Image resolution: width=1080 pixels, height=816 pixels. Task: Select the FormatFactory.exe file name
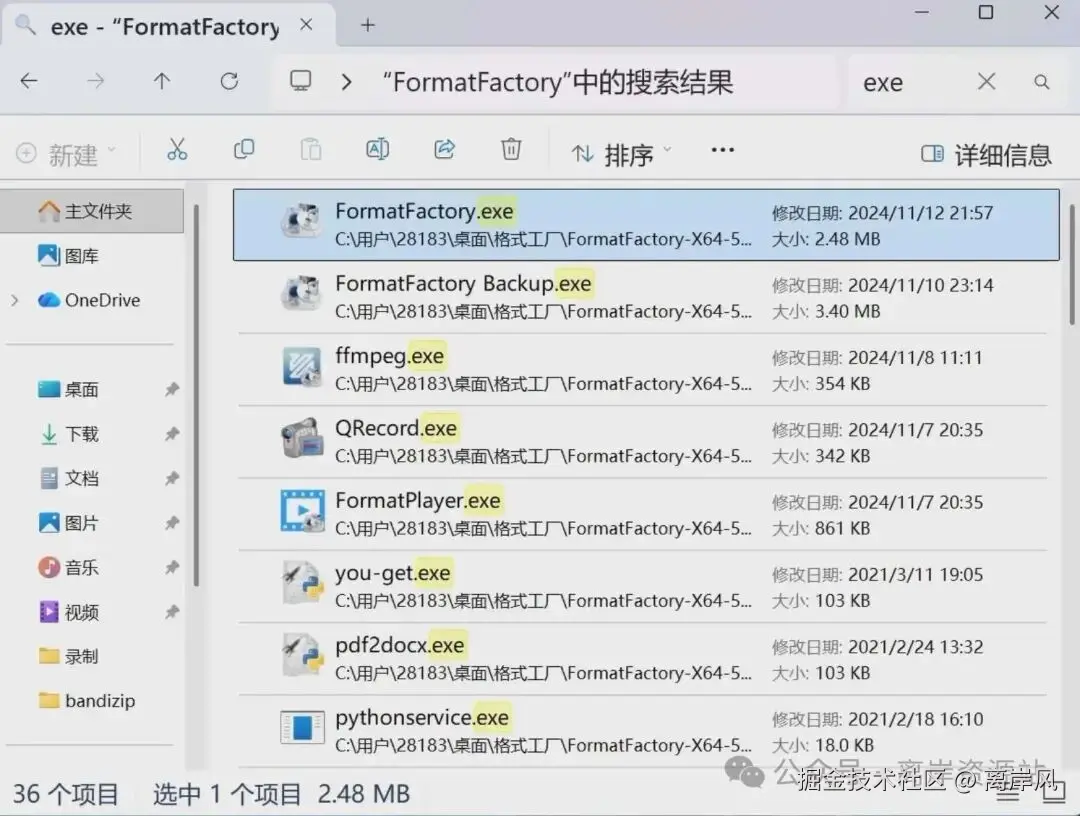[x=424, y=211]
